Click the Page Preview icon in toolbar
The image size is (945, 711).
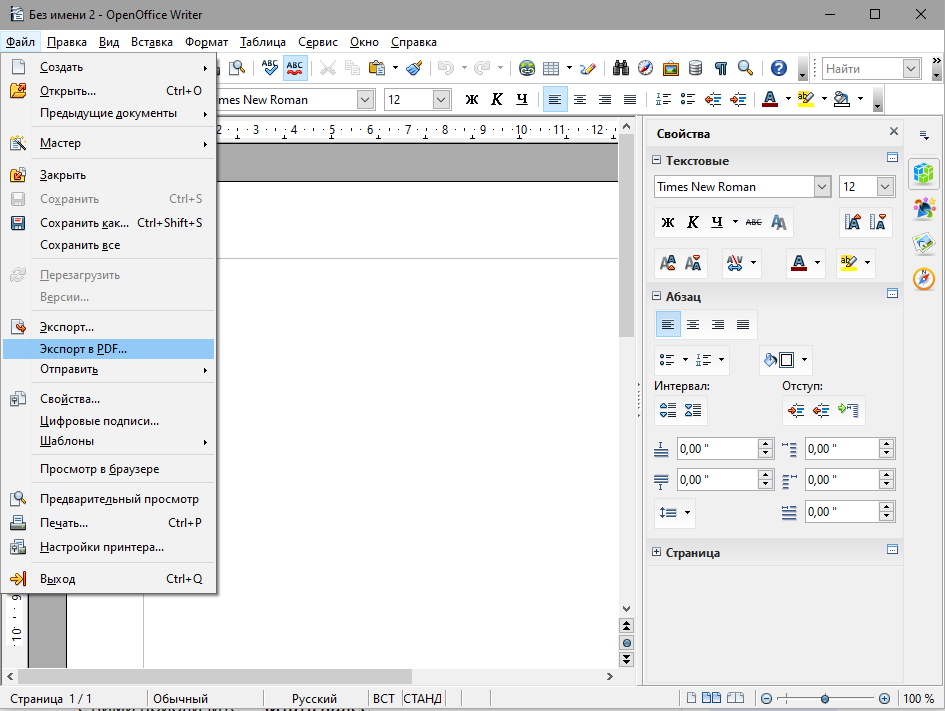click(237, 67)
